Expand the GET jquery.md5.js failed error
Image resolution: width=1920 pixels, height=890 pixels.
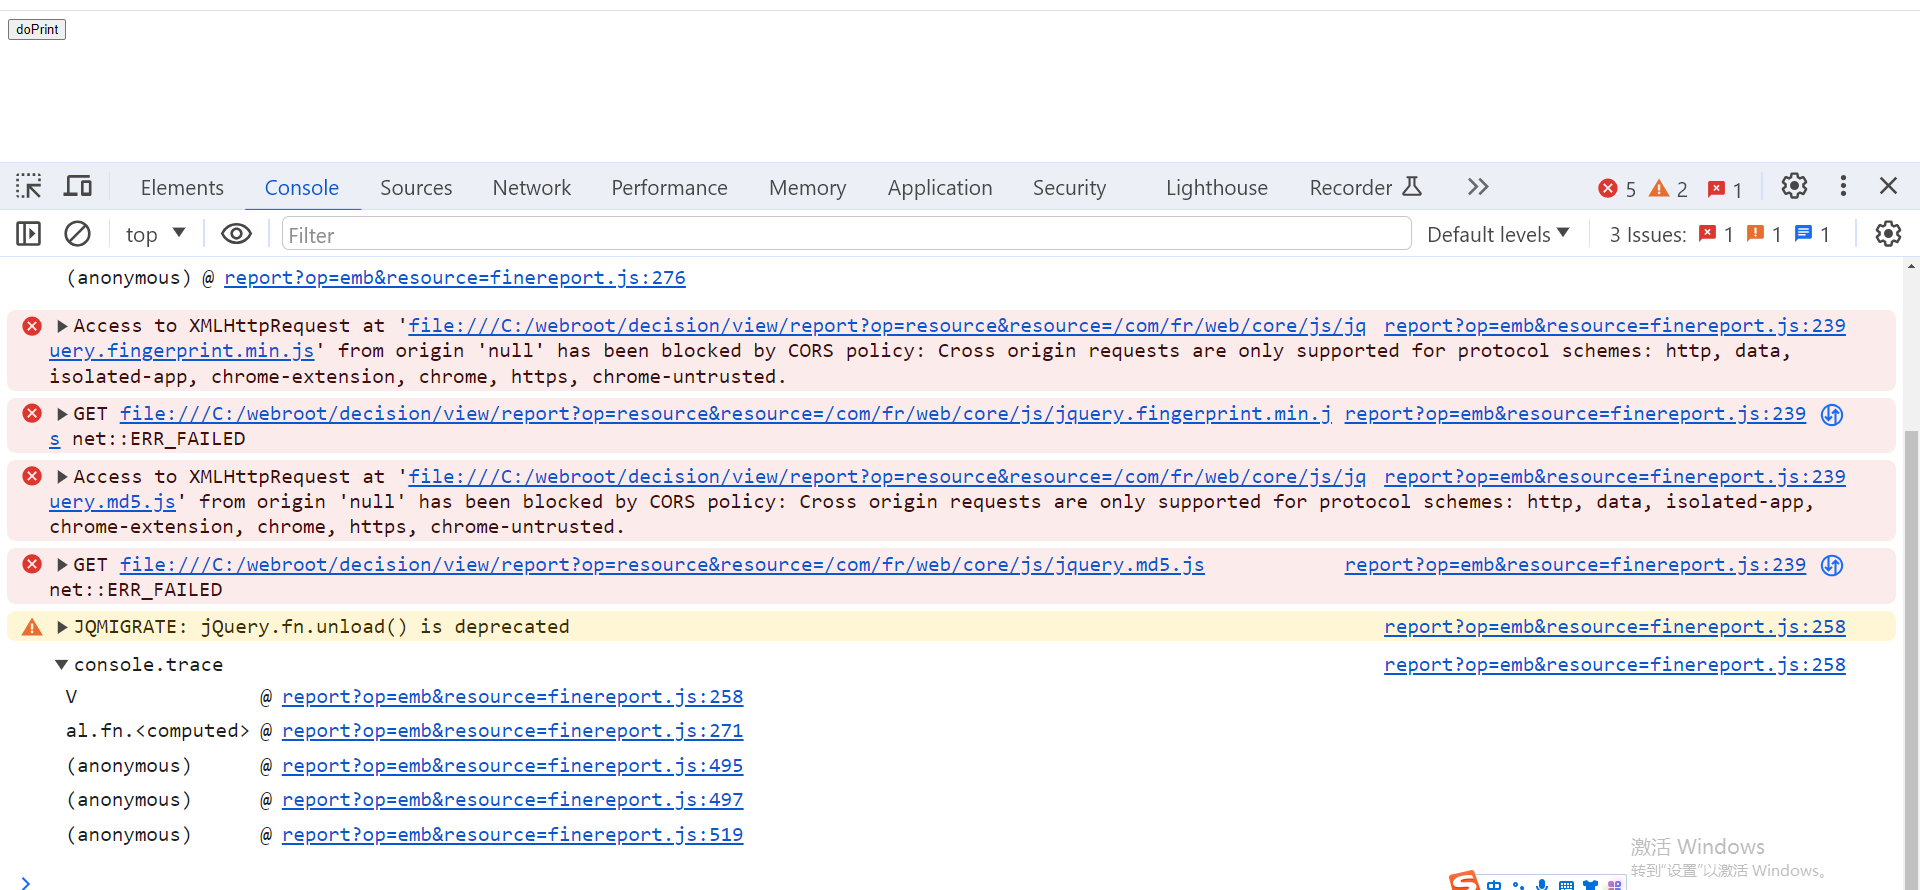(x=62, y=565)
